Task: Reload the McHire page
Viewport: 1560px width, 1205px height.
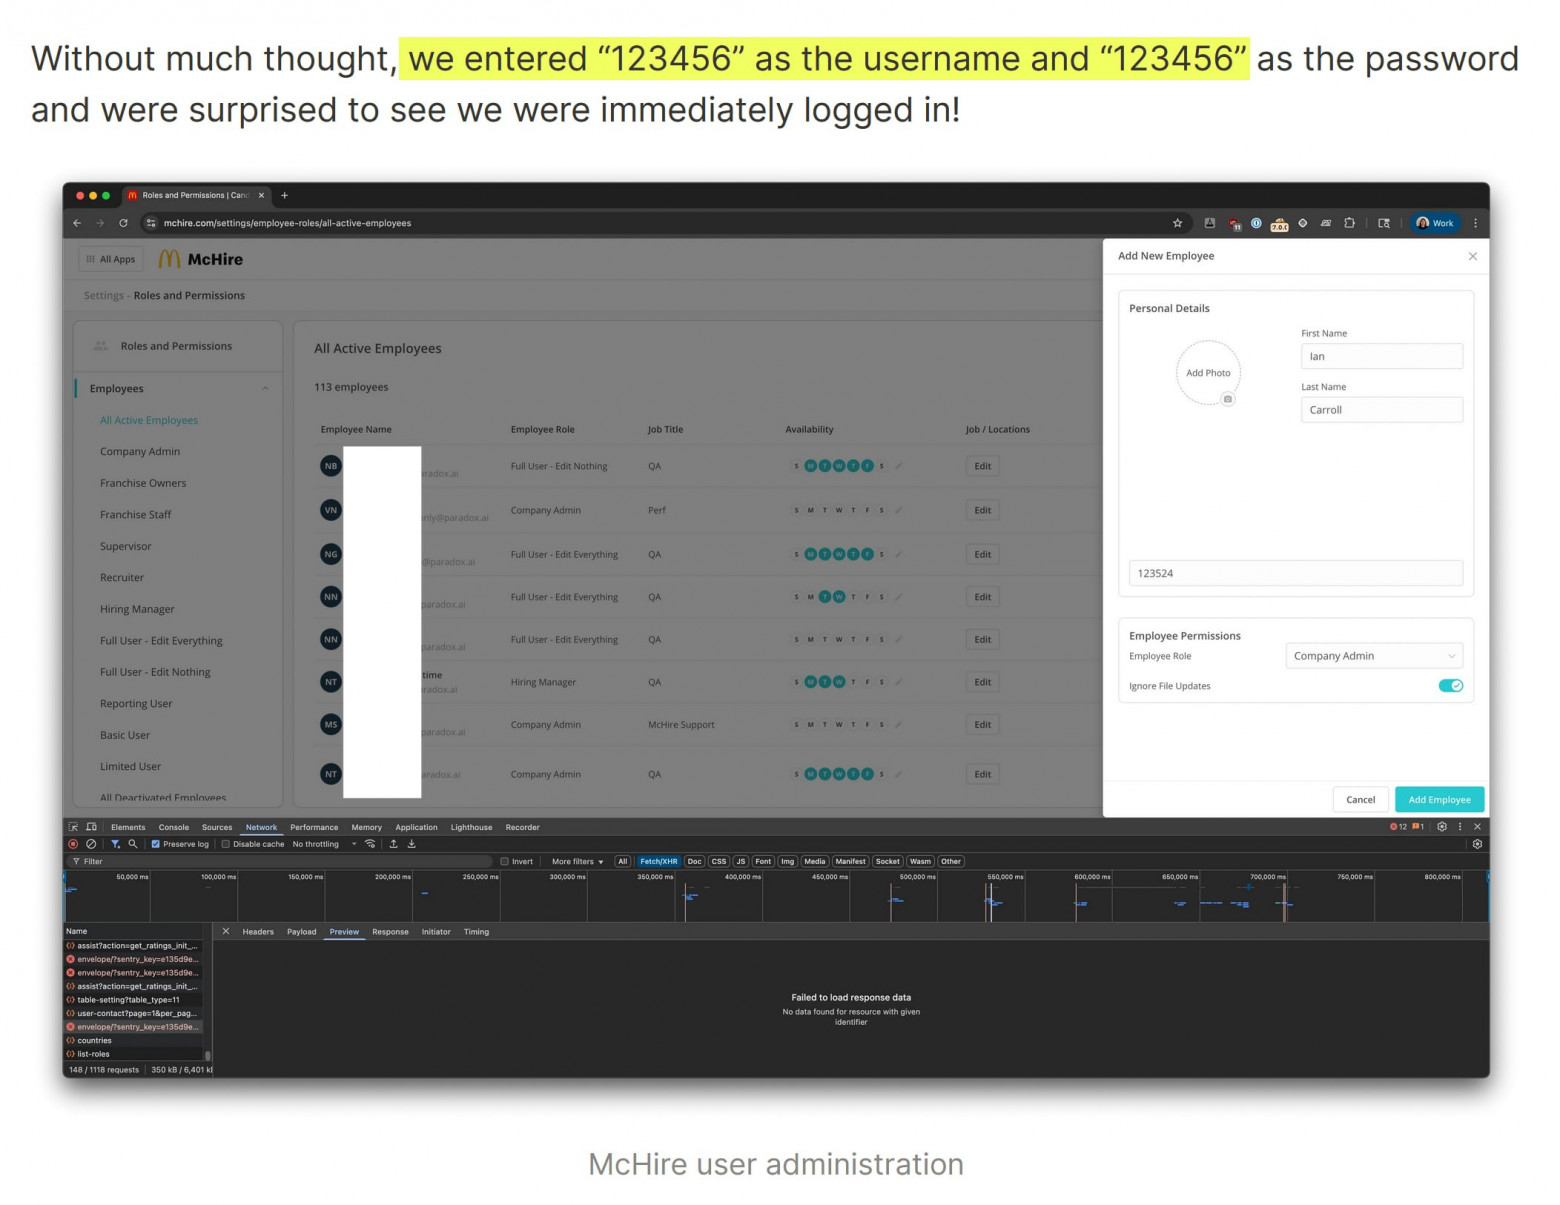Action: [123, 223]
